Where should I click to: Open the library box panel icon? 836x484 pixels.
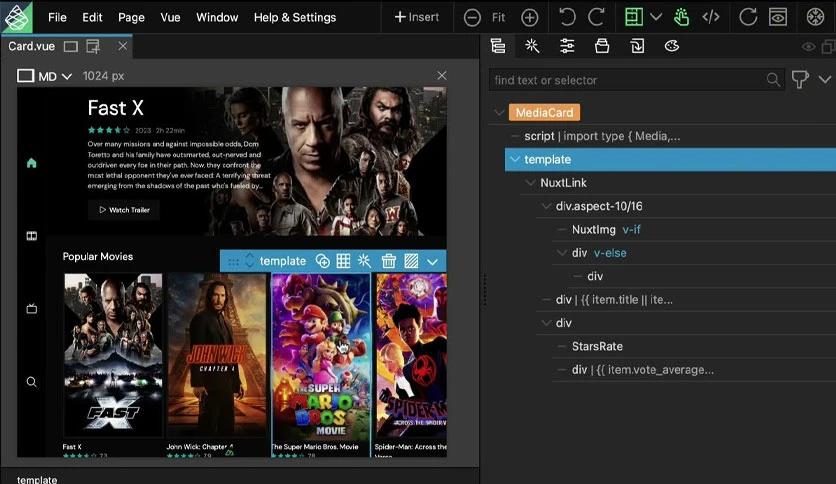click(x=602, y=46)
